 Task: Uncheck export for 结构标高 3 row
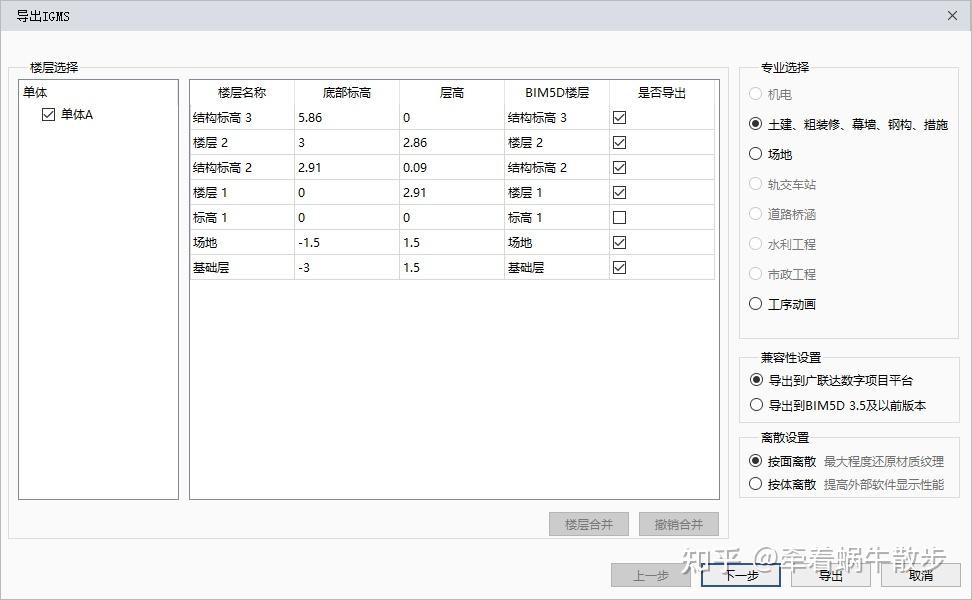coord(620,116)
